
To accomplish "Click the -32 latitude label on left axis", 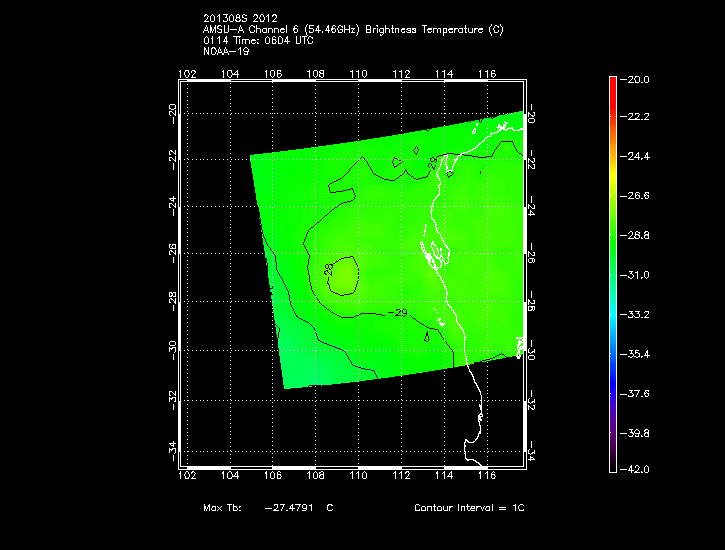I will tap(173, 397).
